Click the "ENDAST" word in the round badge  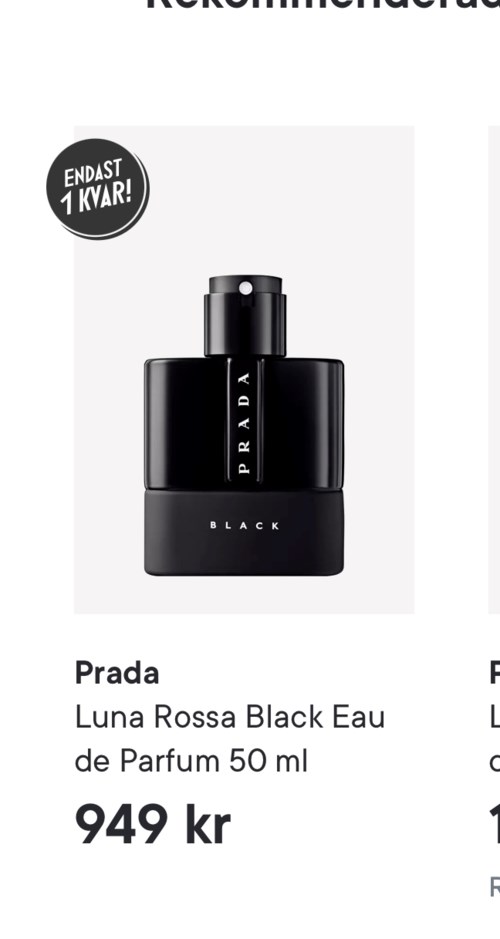[93, 174]
